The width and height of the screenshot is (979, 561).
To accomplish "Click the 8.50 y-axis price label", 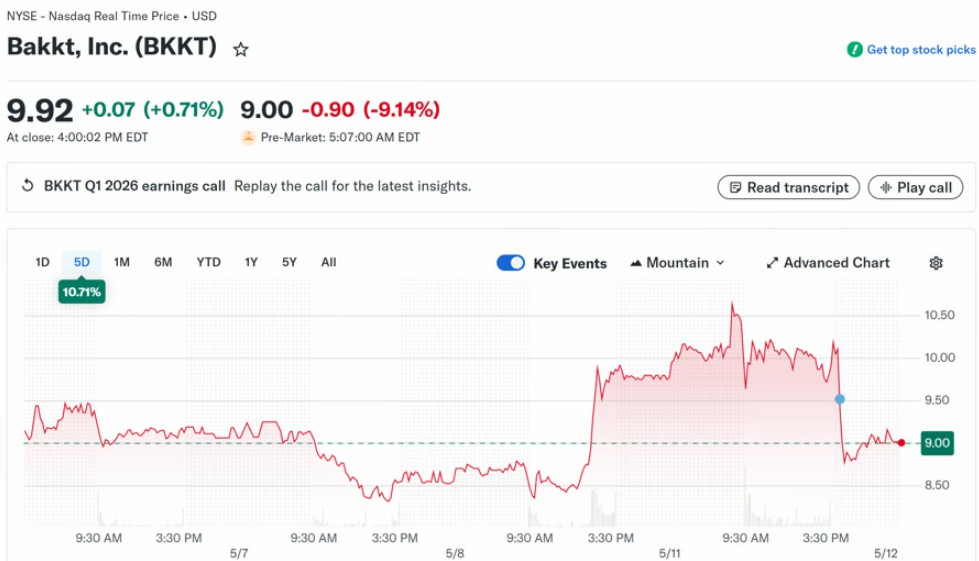I will point(937,485).
